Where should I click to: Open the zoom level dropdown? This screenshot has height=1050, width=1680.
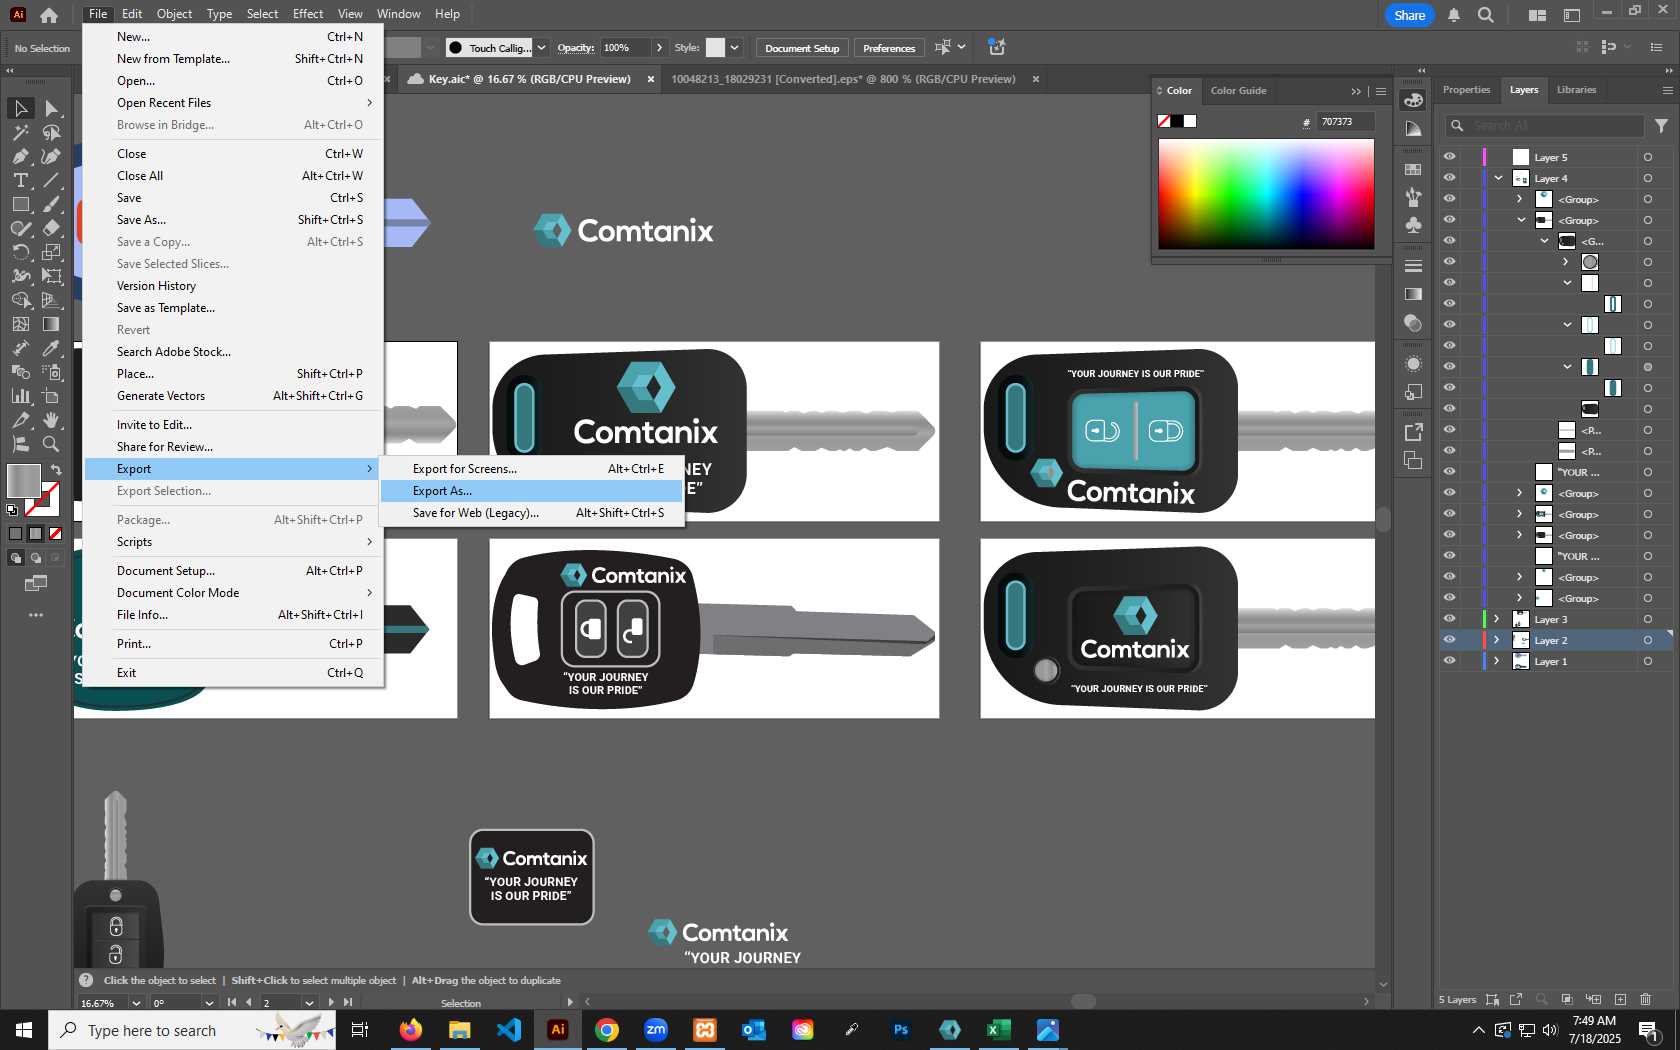136,1003
